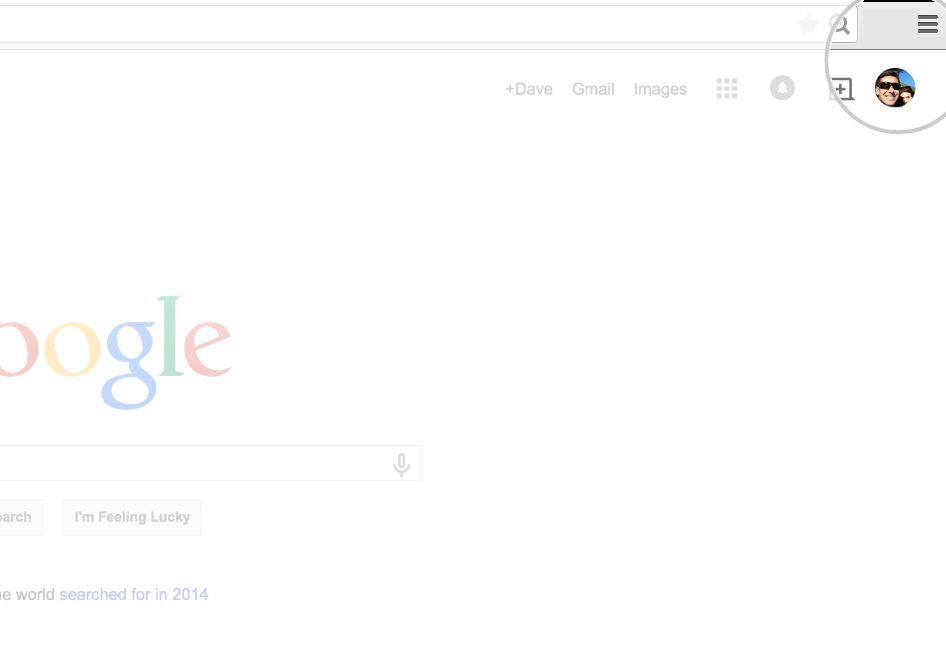Go to Gmail from the header
This screenshot has height=652, width=946.
593,89
